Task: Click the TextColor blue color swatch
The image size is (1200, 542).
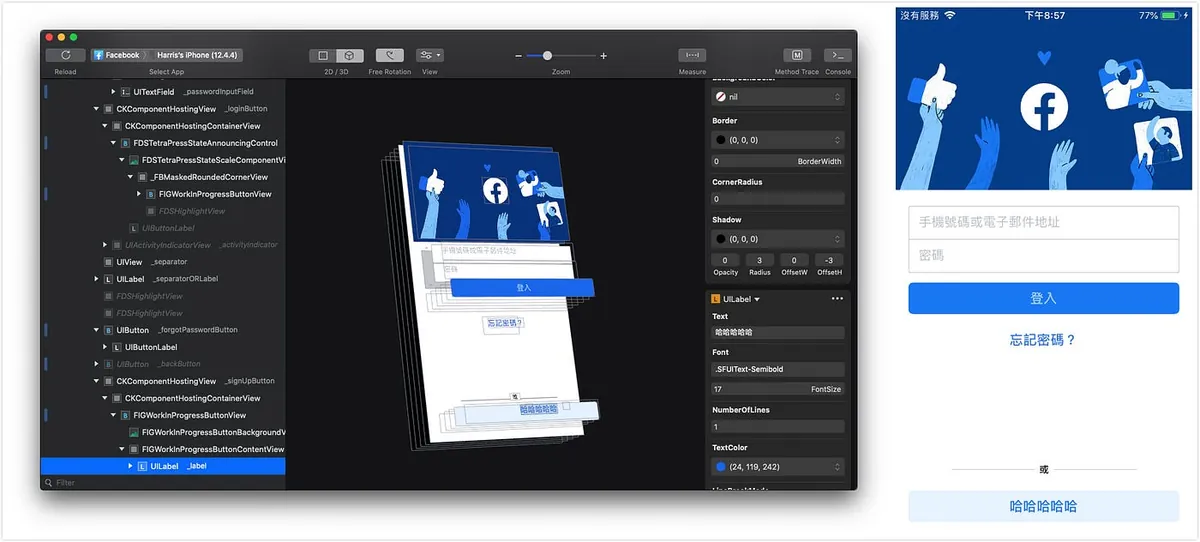Action: (x=720, y=467)
